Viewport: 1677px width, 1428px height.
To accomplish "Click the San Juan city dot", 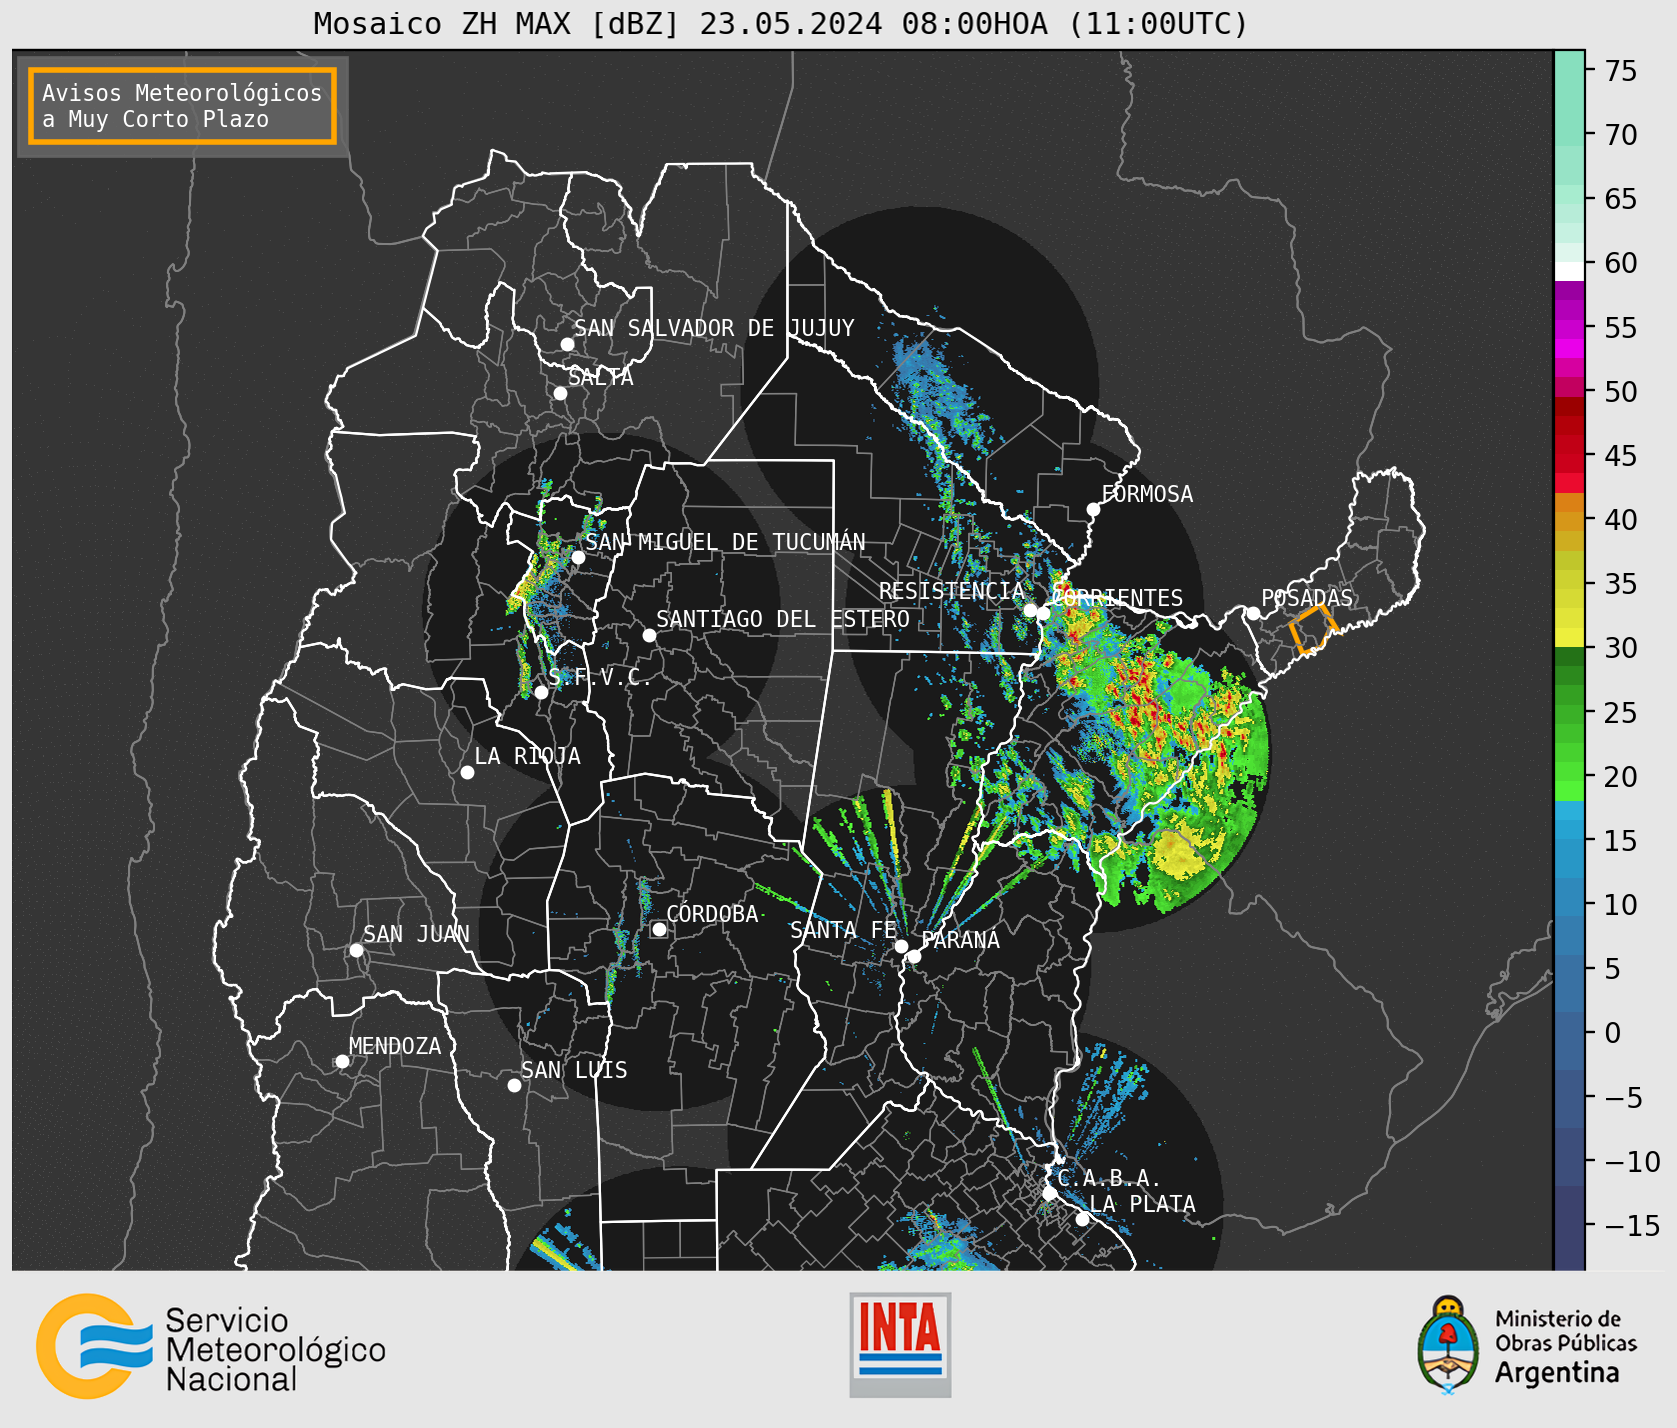I will 356,950.
